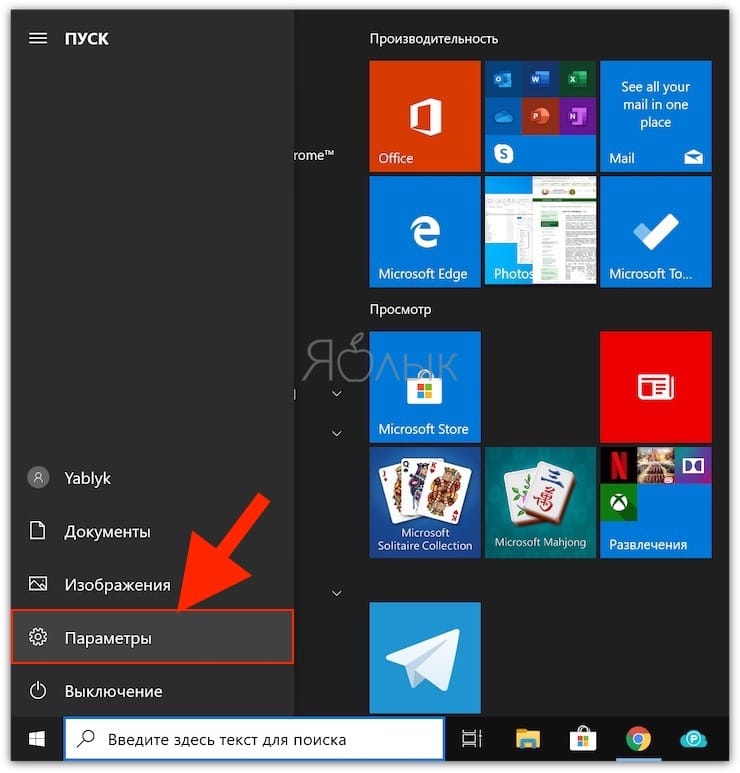This screenshot has height=773, width=740.
Task: Click the Производительность group header
Action: point(433,39)
